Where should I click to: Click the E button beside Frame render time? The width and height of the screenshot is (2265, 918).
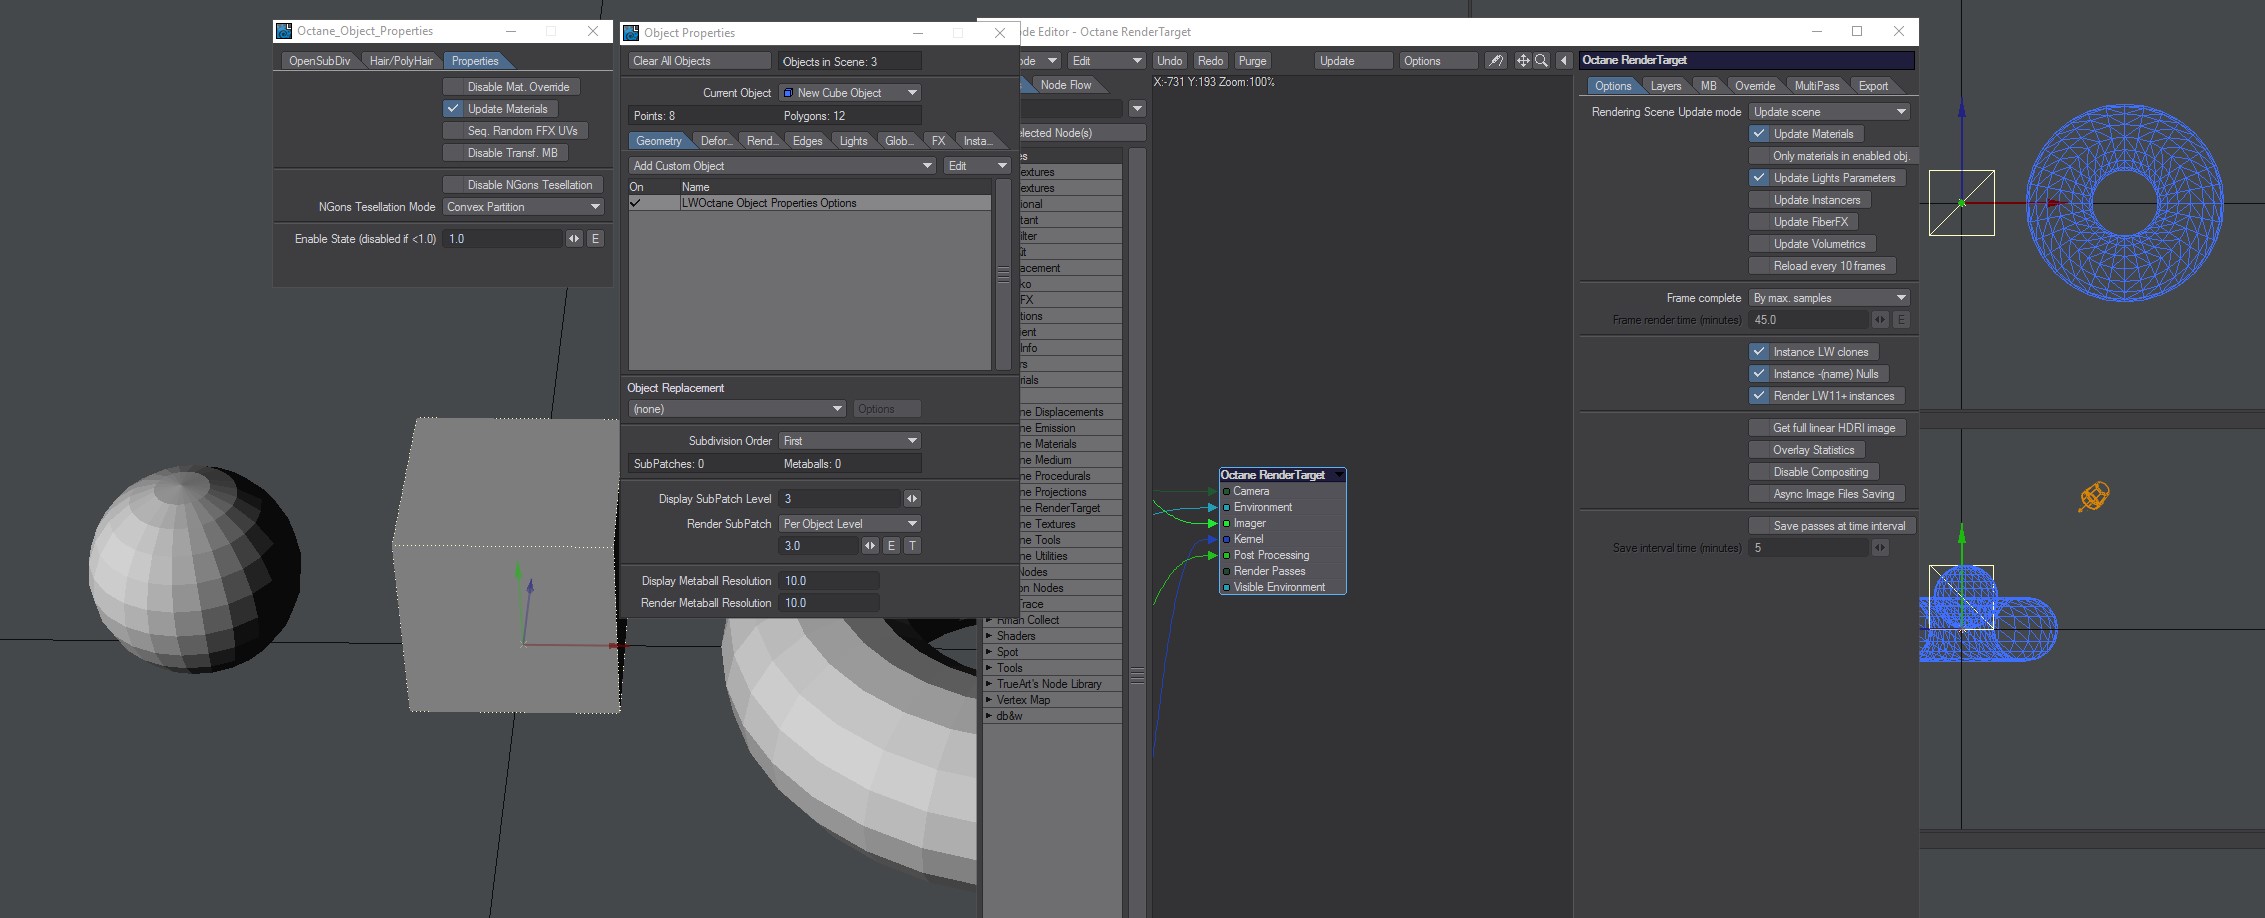pos(1901,320)
